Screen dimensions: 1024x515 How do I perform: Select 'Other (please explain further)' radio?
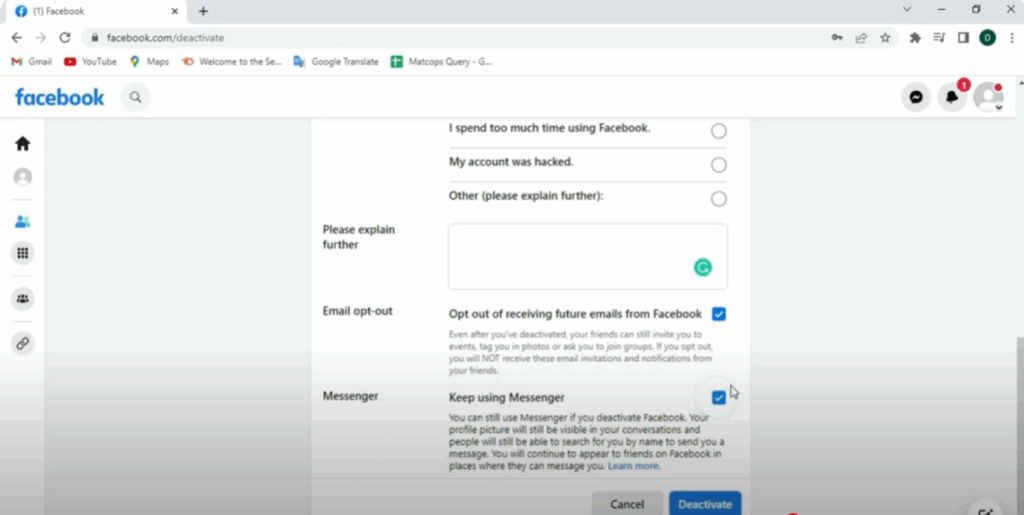tap(718, 199)
